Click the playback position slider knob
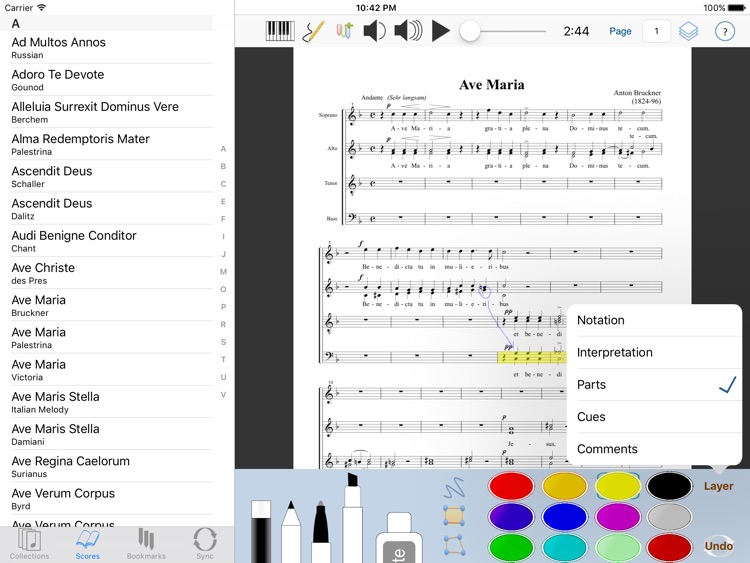 click(470, 31)
